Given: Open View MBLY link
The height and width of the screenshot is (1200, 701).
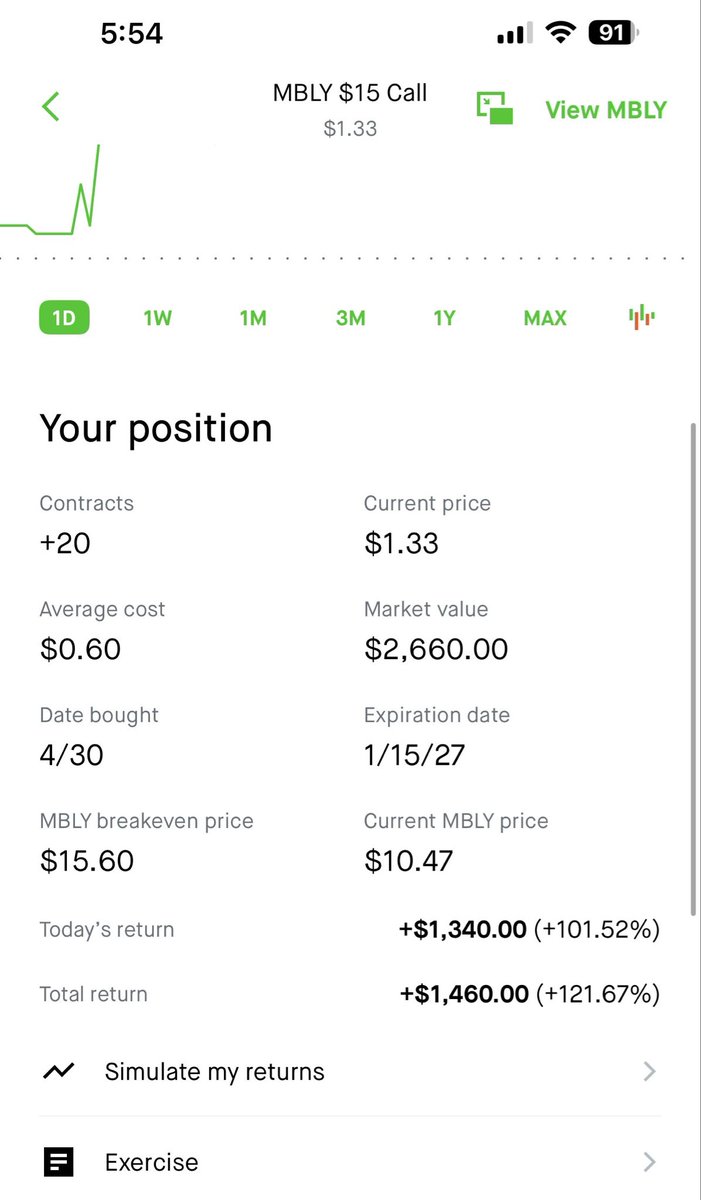Looking at the screenshot, I should [606, 110].
